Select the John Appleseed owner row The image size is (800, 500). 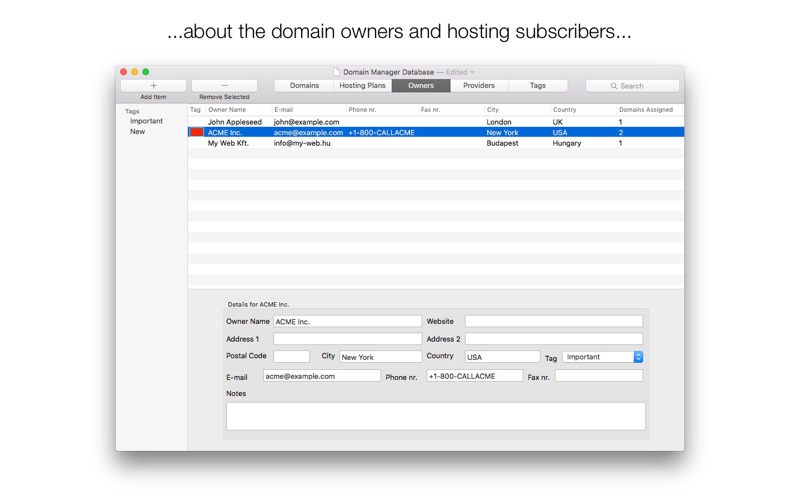point(436,122)
